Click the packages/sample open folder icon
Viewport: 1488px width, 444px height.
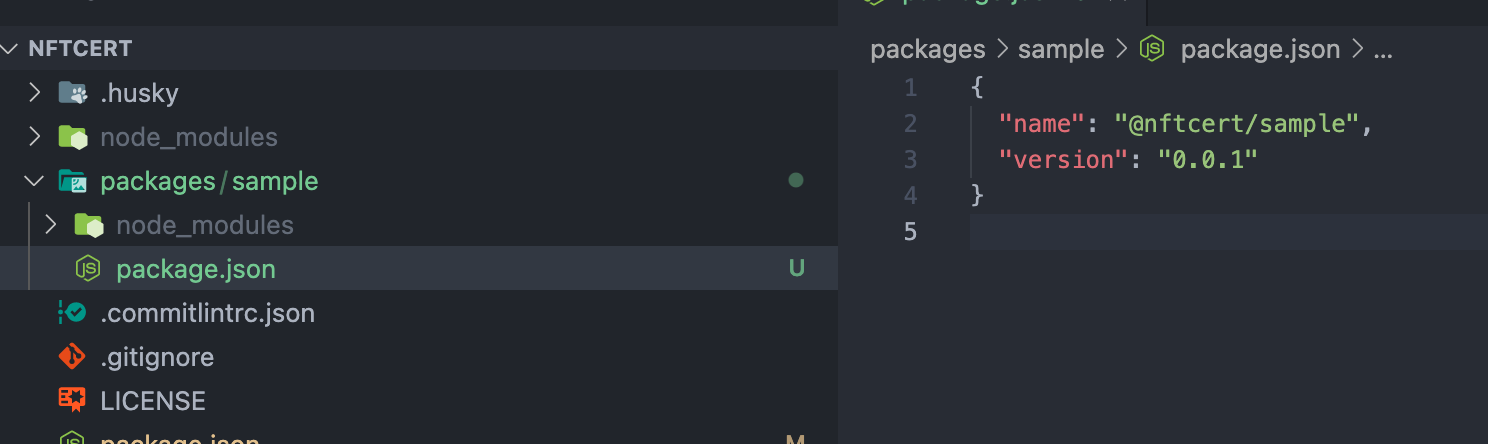coord(73,181)
